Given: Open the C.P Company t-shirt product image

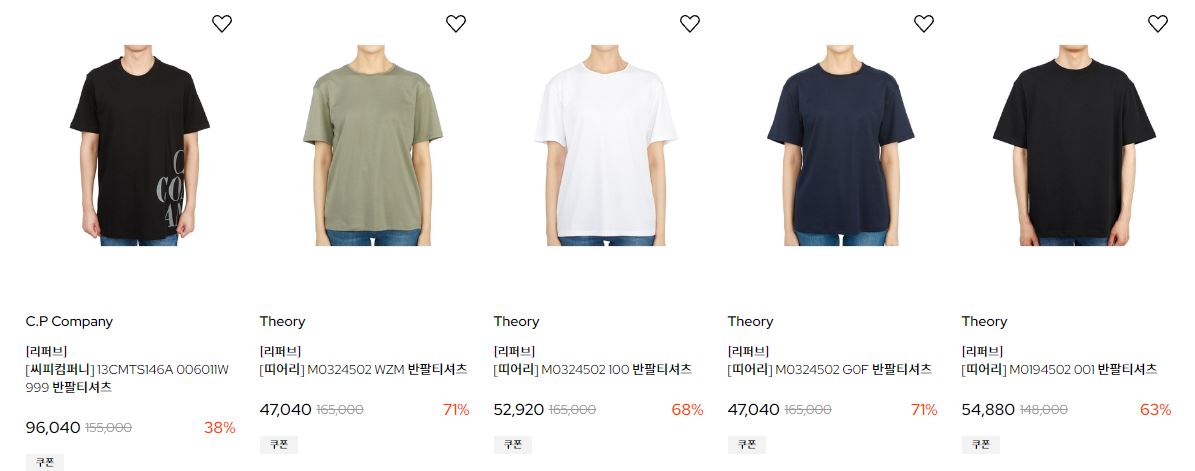Looking at the screenshot, I should pyautogui.click(x=139, y=145).
